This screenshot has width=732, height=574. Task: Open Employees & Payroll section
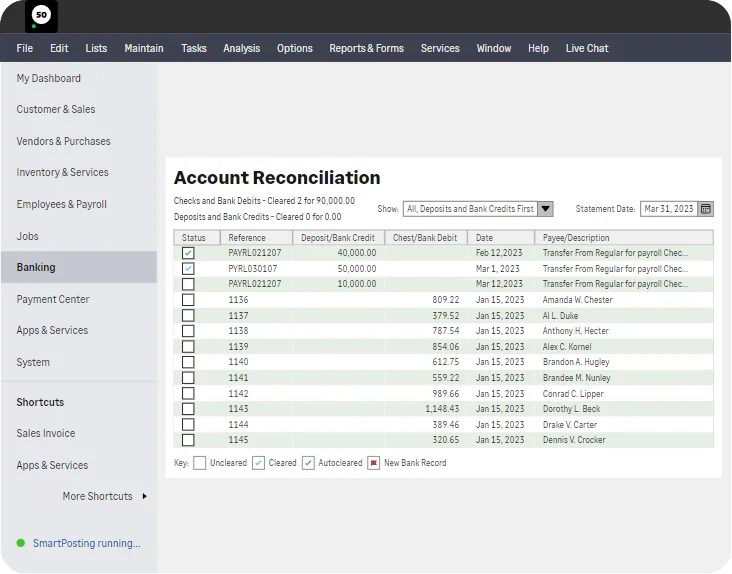pyautogui.click(x=62, y=204)
